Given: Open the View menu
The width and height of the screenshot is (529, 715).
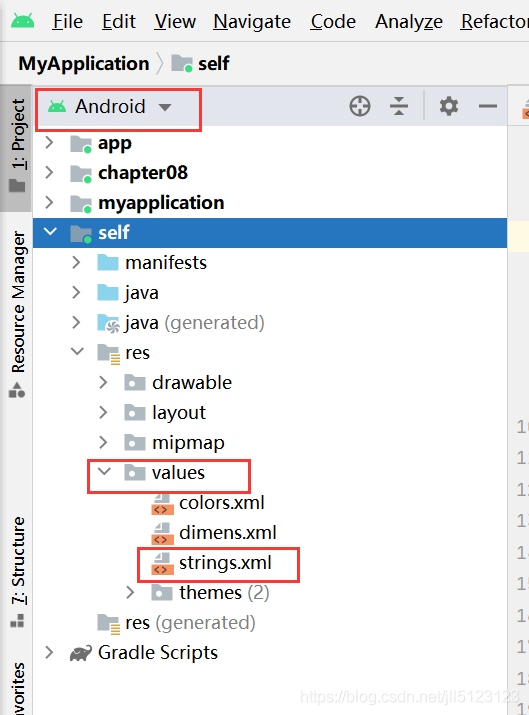Looking at the screenshot, I should tap(175, 21).
